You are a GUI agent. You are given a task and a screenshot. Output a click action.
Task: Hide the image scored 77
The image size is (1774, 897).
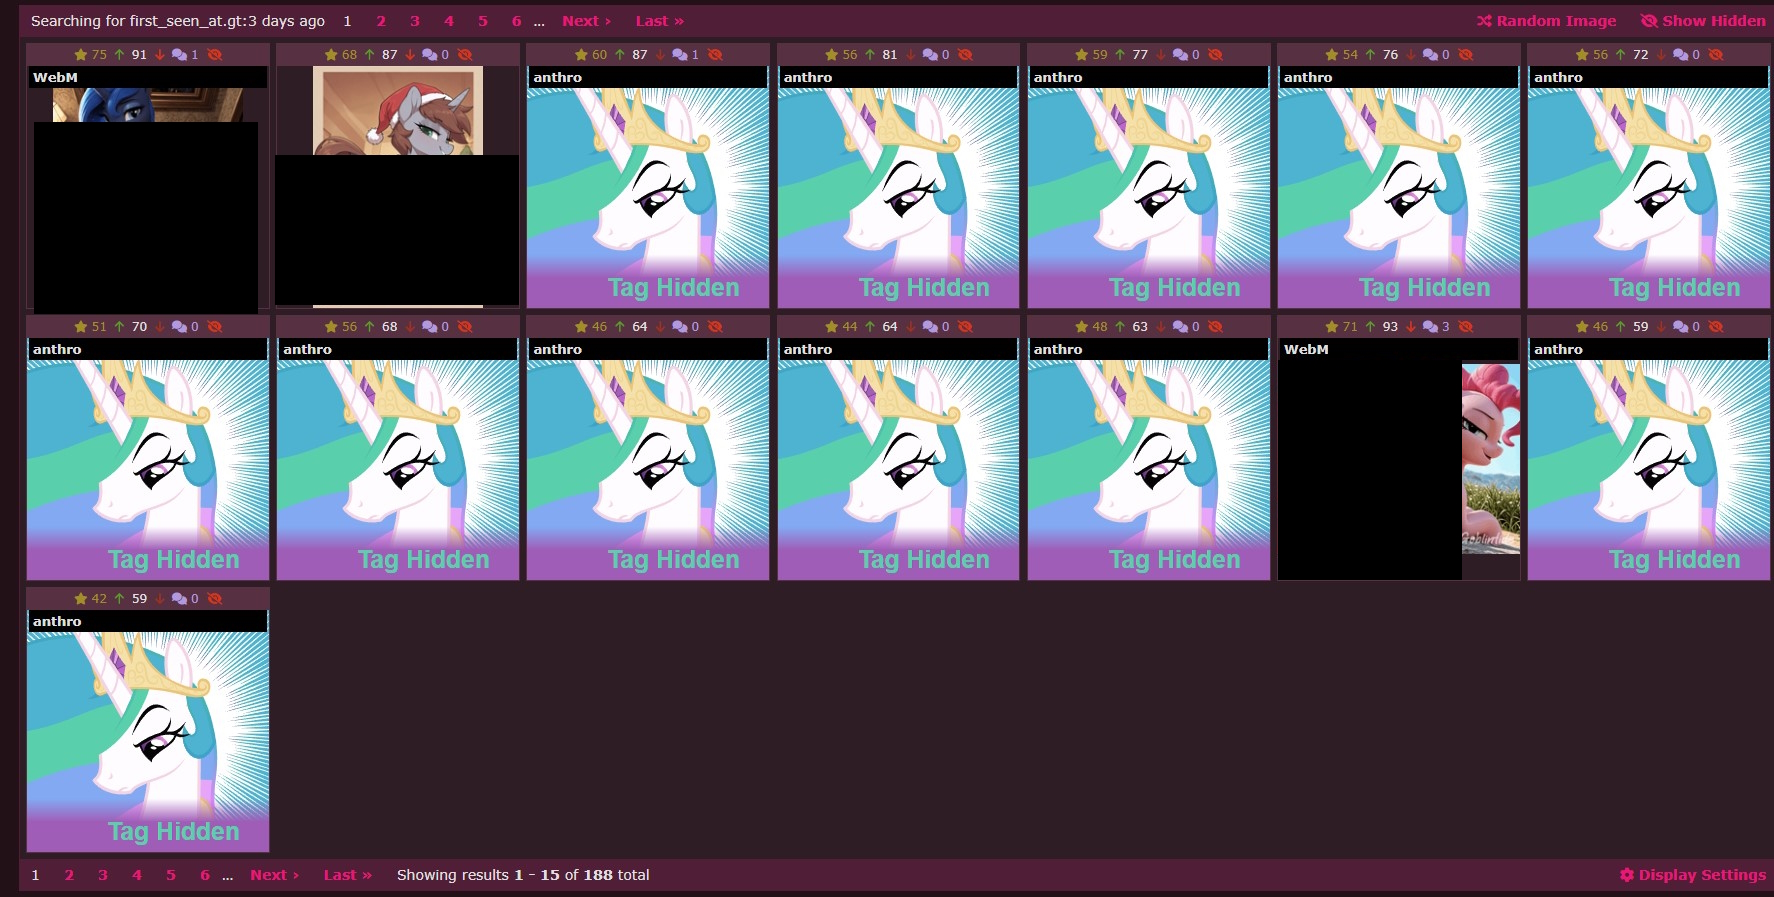1215,55
